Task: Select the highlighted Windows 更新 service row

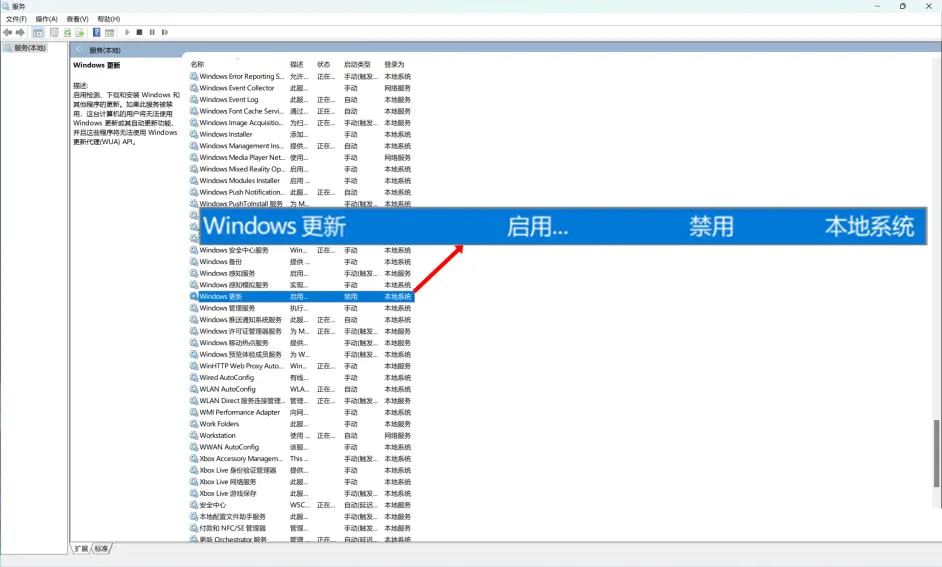Action: 301,297
